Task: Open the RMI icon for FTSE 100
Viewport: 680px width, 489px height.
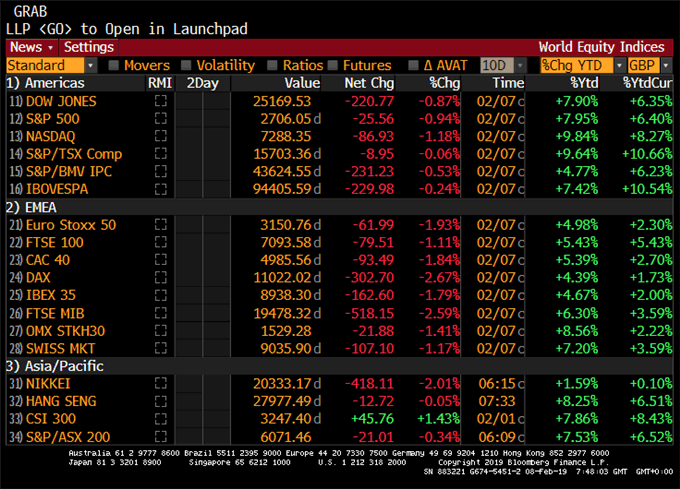Action: click(x=160, y=242)
